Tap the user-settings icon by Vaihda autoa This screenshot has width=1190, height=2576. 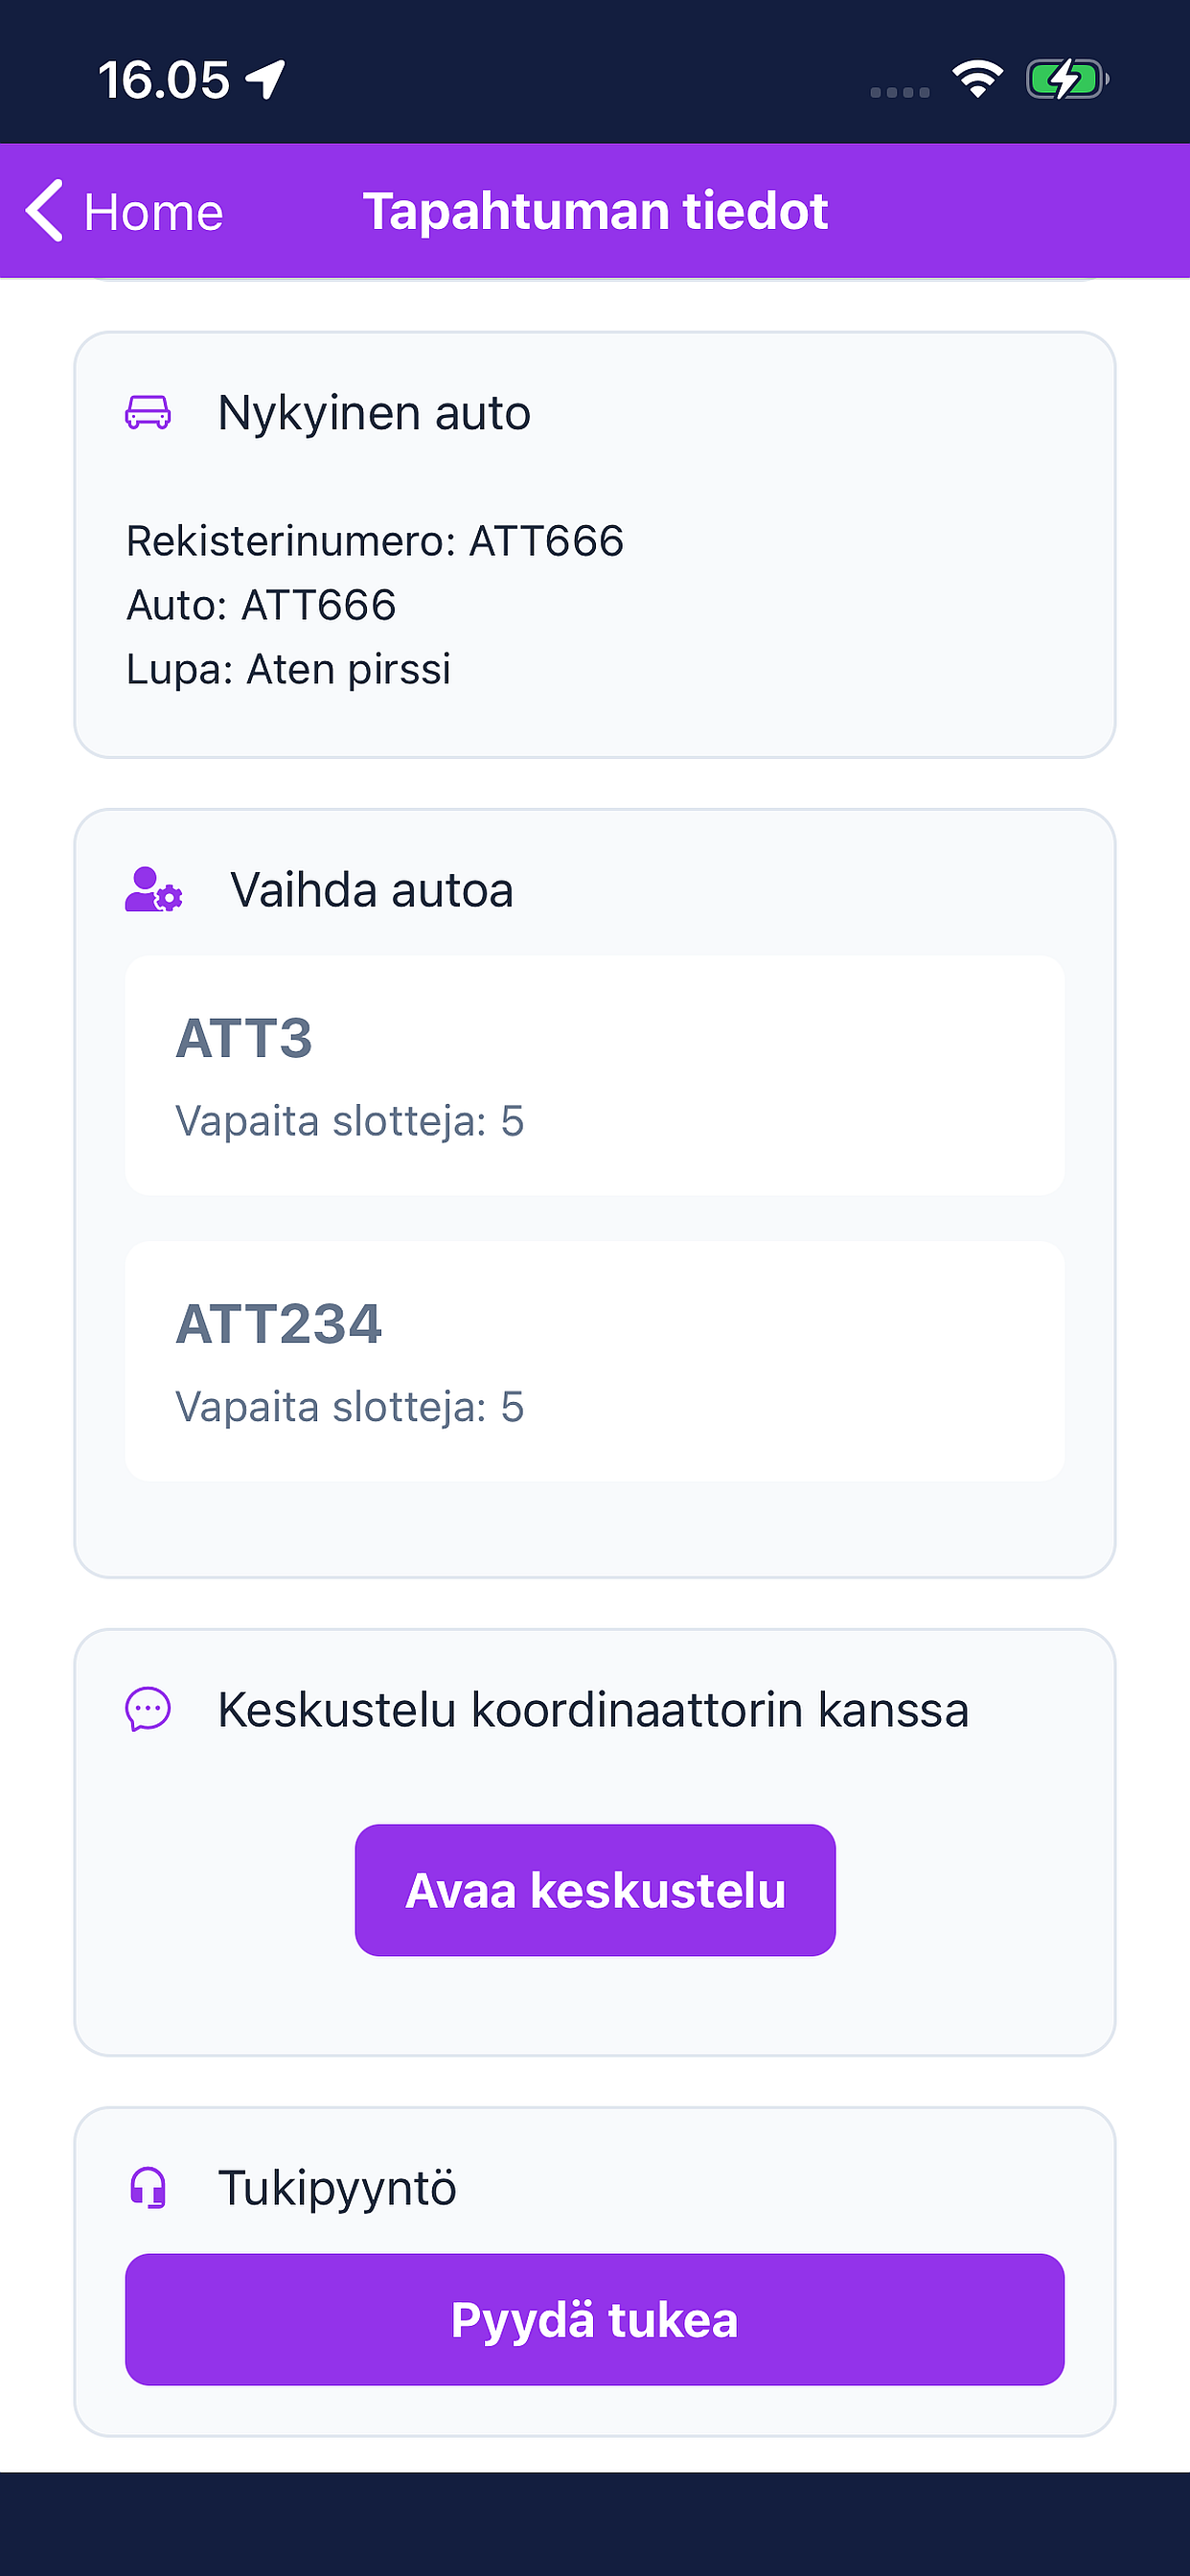[x=153, y=889]
